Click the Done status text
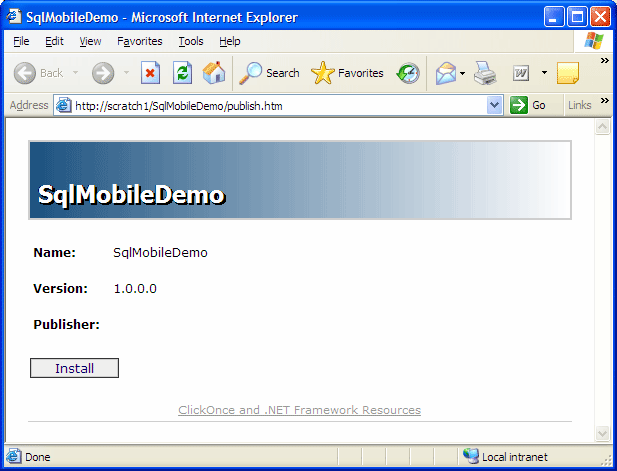This screenshot has height=471, width=617. (x=38, y=457)
